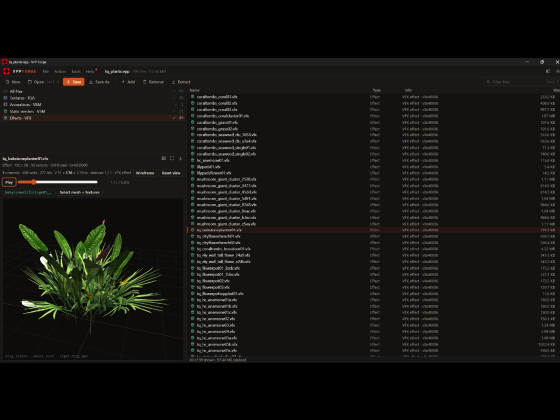This screenshot has width=560, height=420.
Task: Toggle the Animations category checkmark
Action: coord(176,105)
